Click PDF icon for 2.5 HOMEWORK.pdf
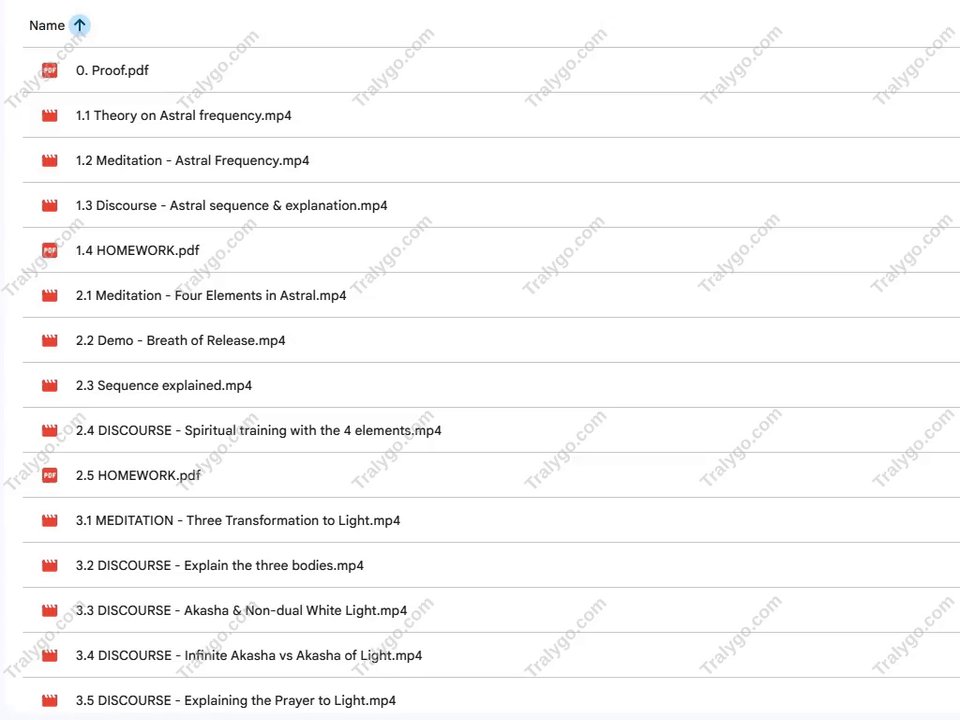Viewport: 960px width, 720px height. point(50,475)
